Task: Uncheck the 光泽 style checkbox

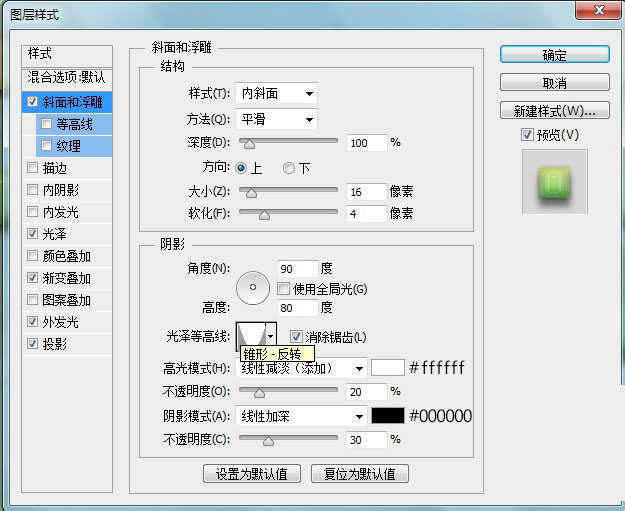Action: point(32,233)
